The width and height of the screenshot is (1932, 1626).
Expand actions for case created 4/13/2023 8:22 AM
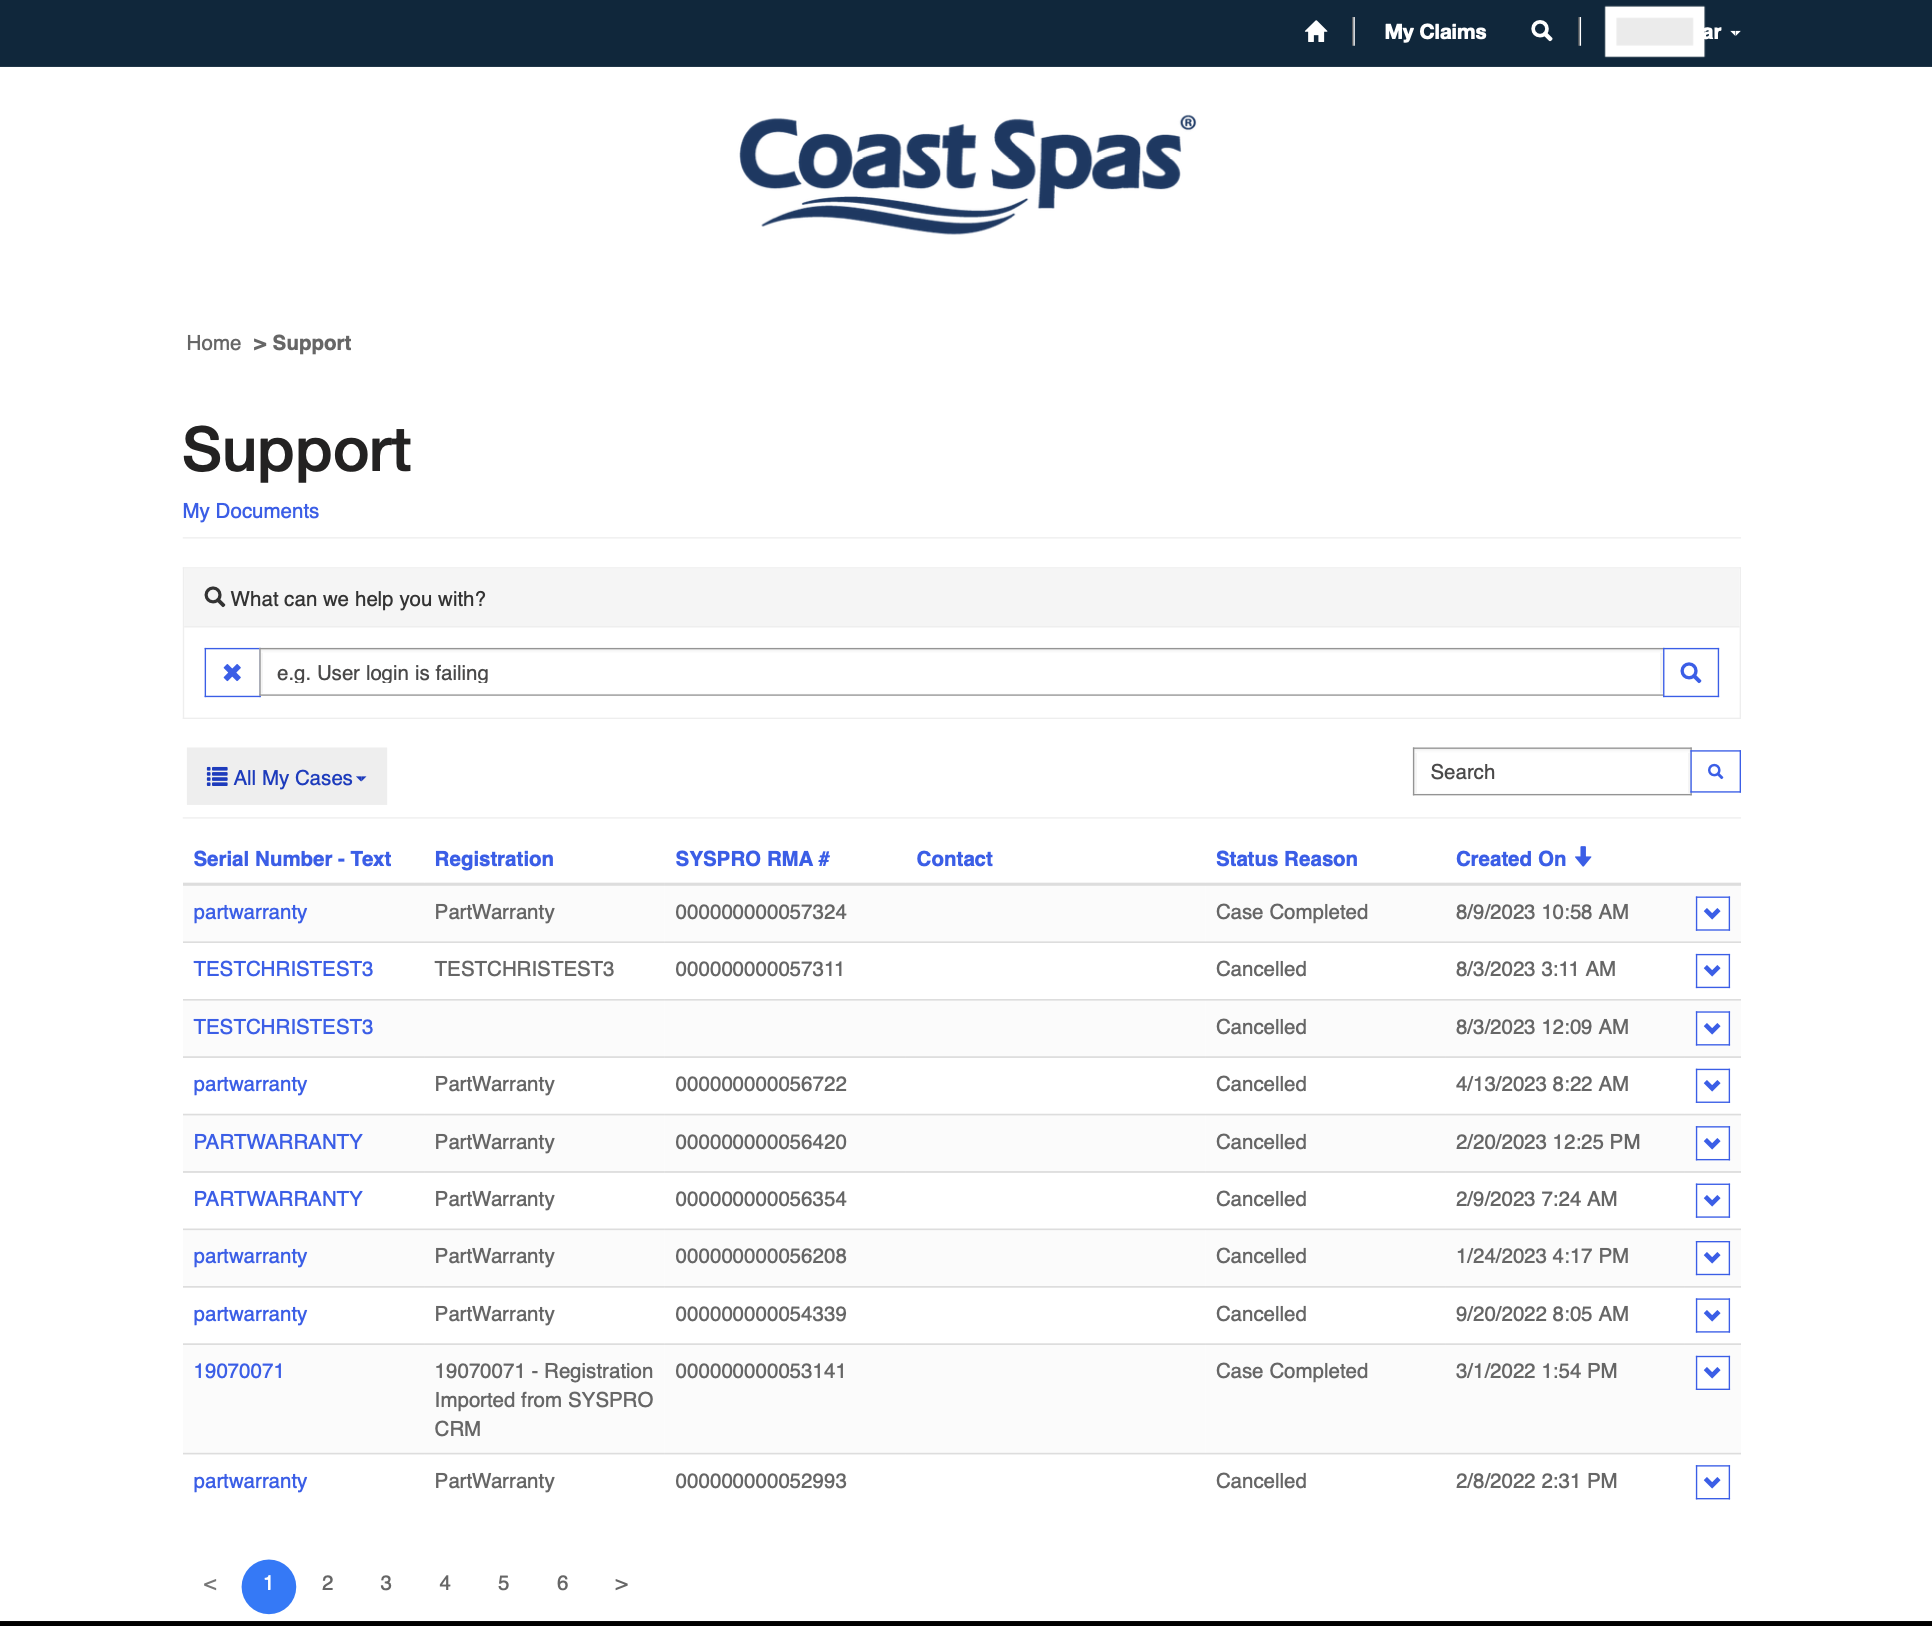click(x=1713, y=1085)
